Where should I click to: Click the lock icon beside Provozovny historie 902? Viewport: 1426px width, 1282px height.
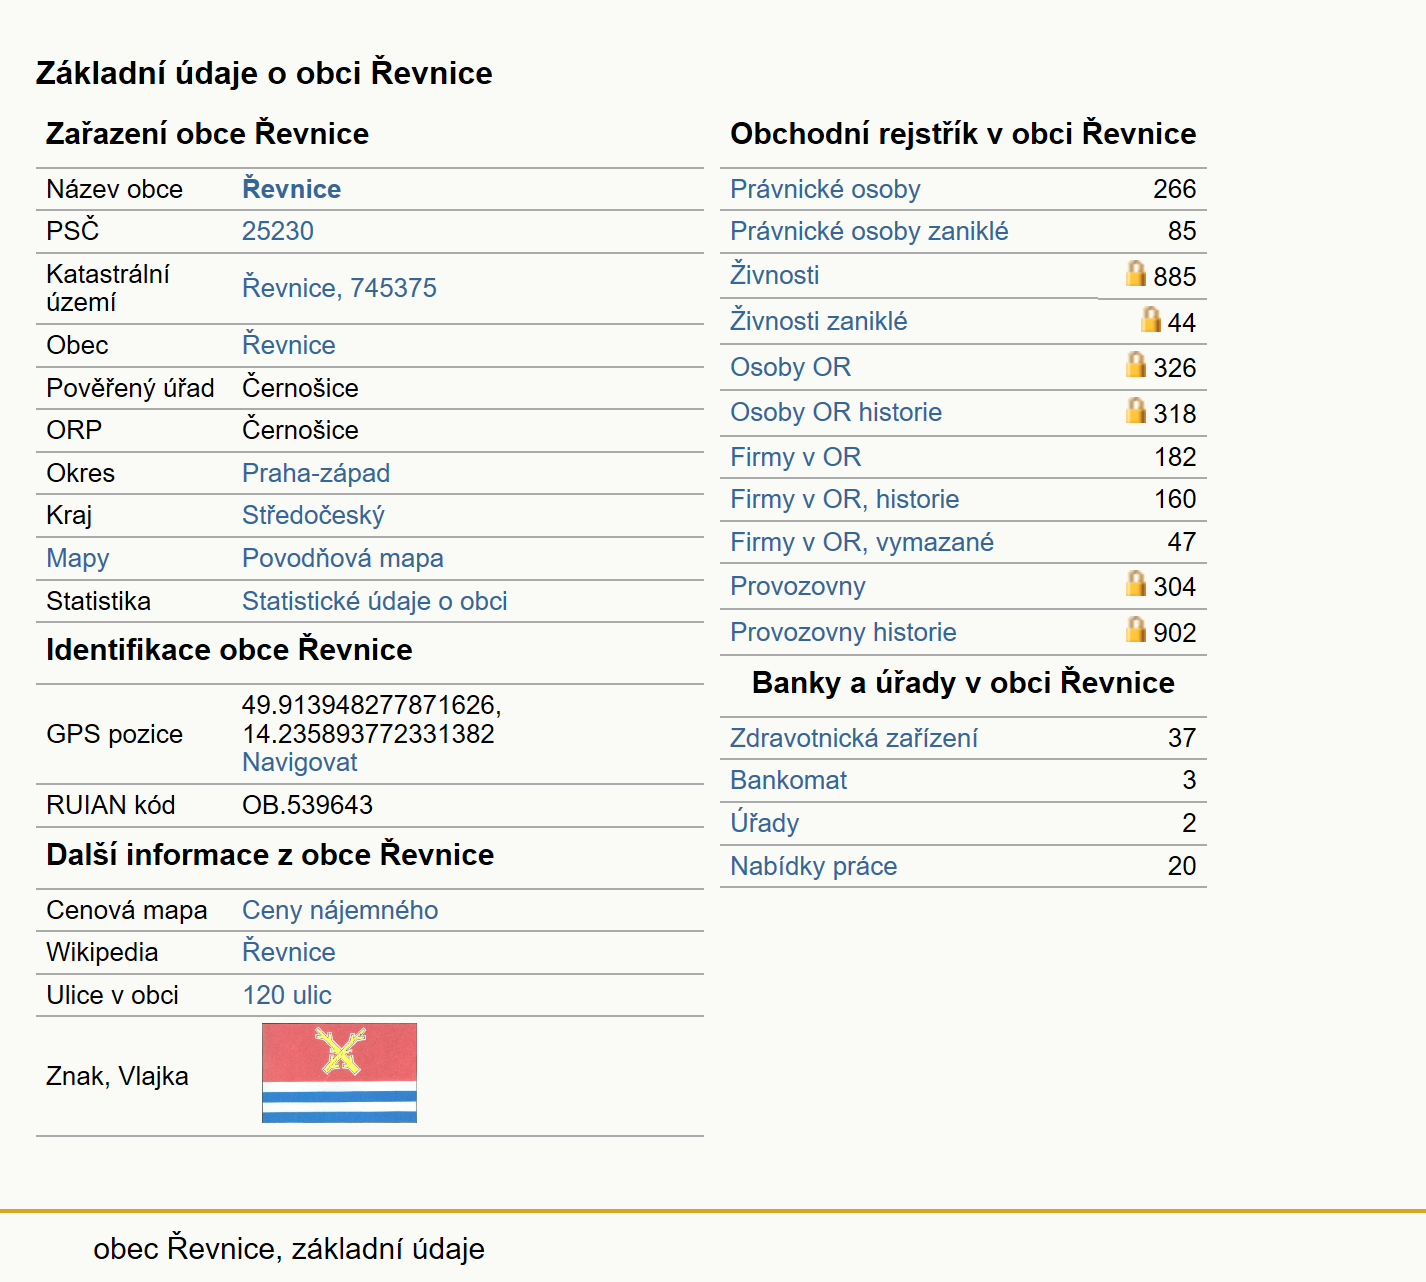[x=1135, y=629]
